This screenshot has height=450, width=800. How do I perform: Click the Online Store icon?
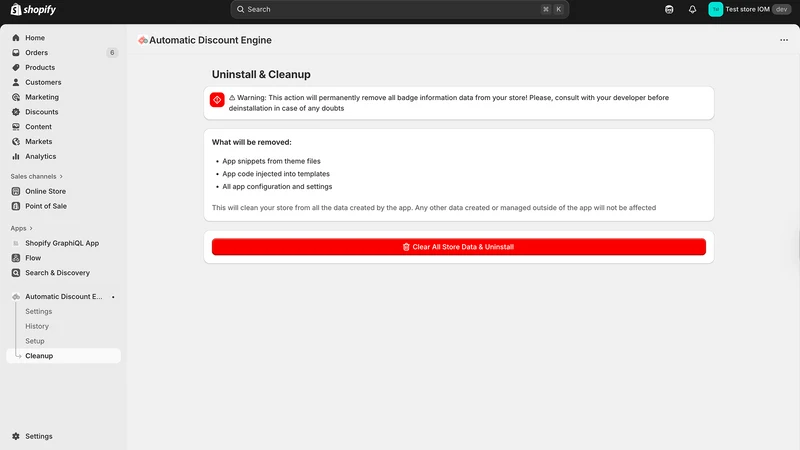[x=16, y=191]
